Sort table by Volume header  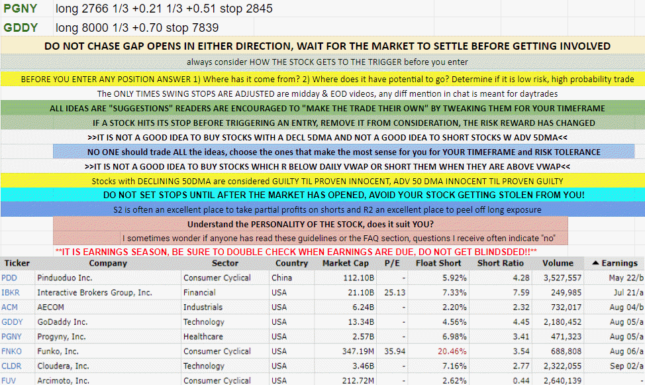558,263
